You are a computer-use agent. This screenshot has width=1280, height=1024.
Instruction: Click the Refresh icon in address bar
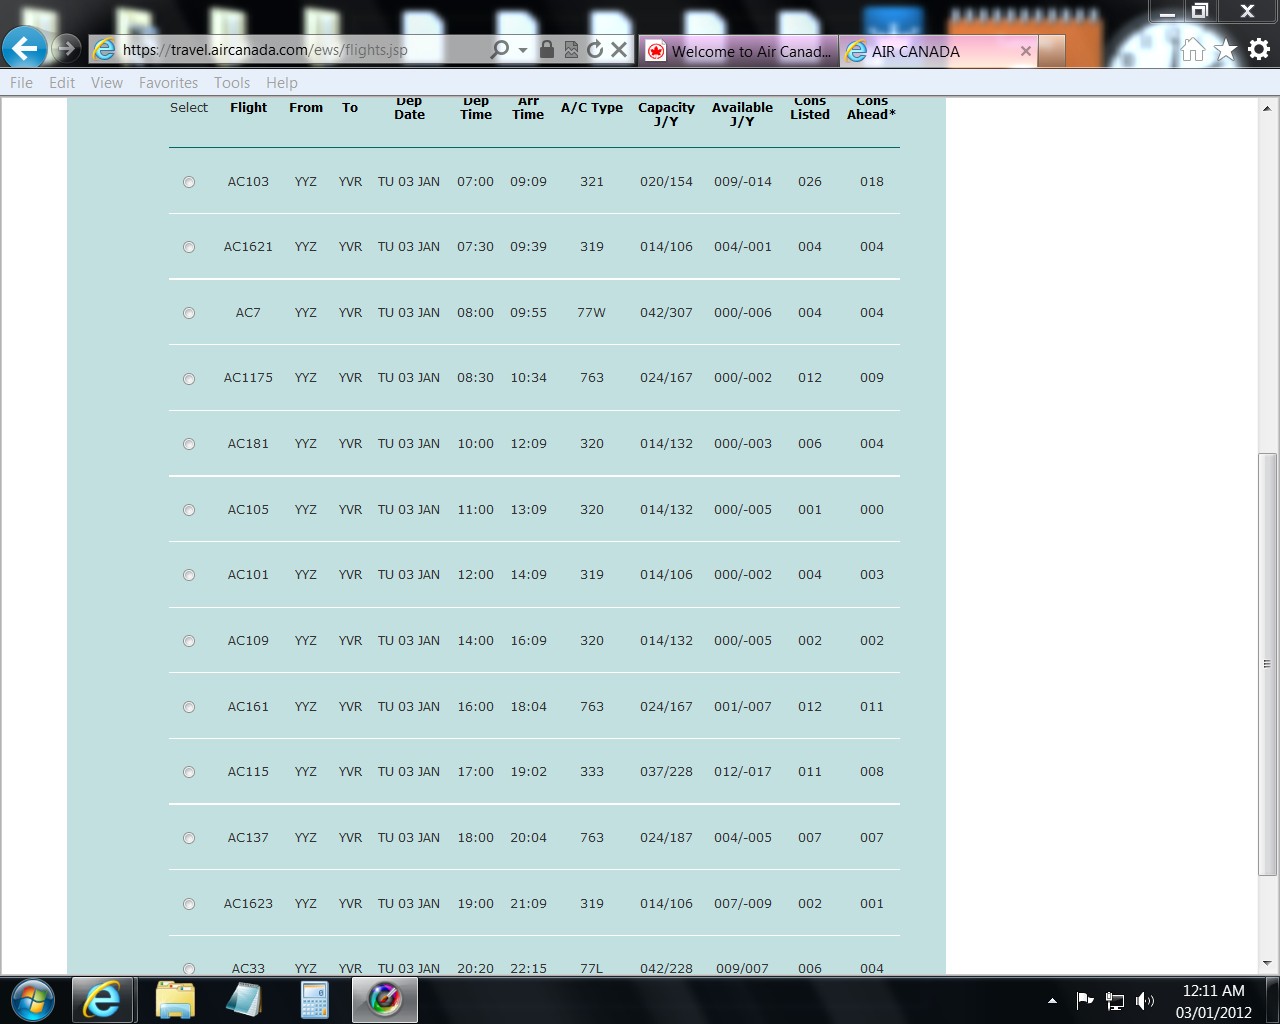[595, 49]
